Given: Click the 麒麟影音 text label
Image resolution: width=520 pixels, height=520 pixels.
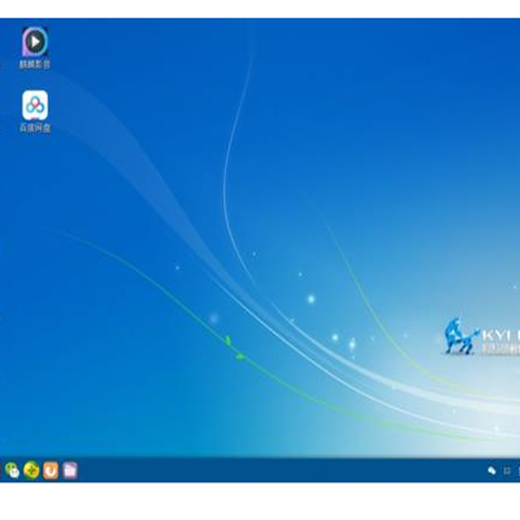Looking at the screenshot, I should pyautogui.click(x=35, y=64).
